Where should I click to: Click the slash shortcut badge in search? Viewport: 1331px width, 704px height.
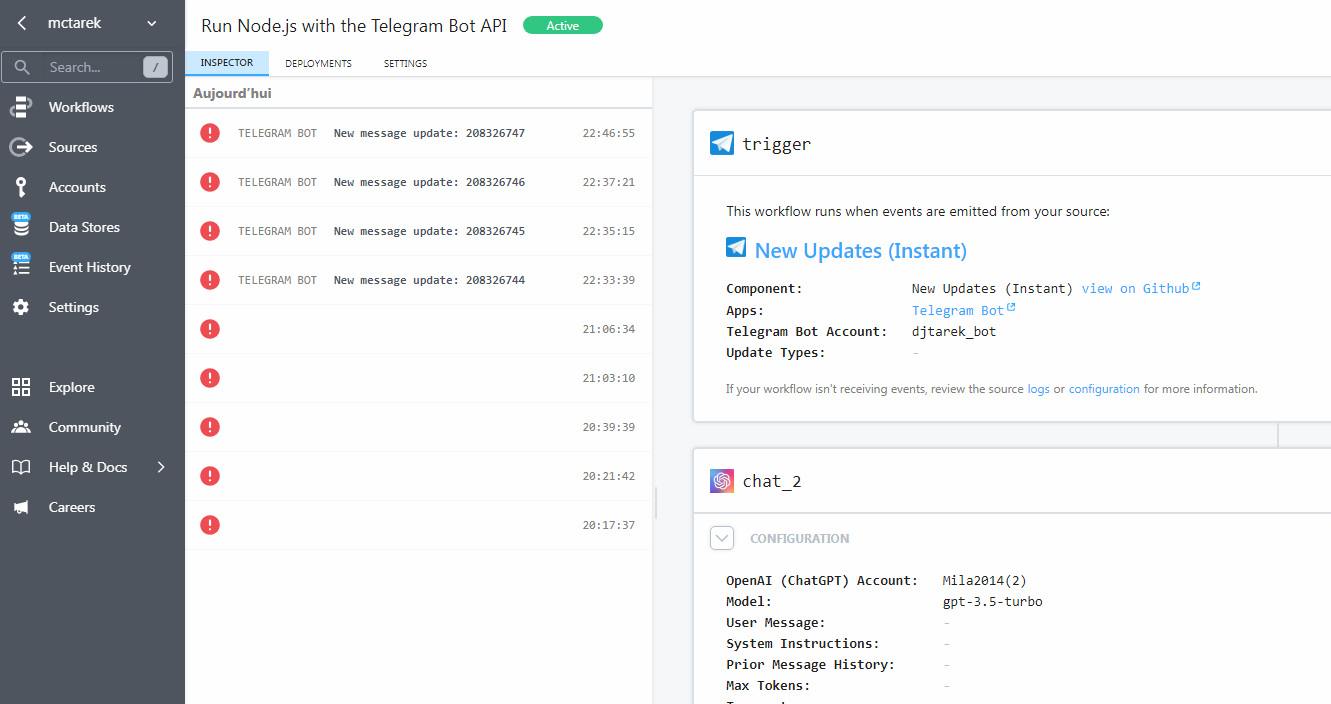[x=155, y=67]
